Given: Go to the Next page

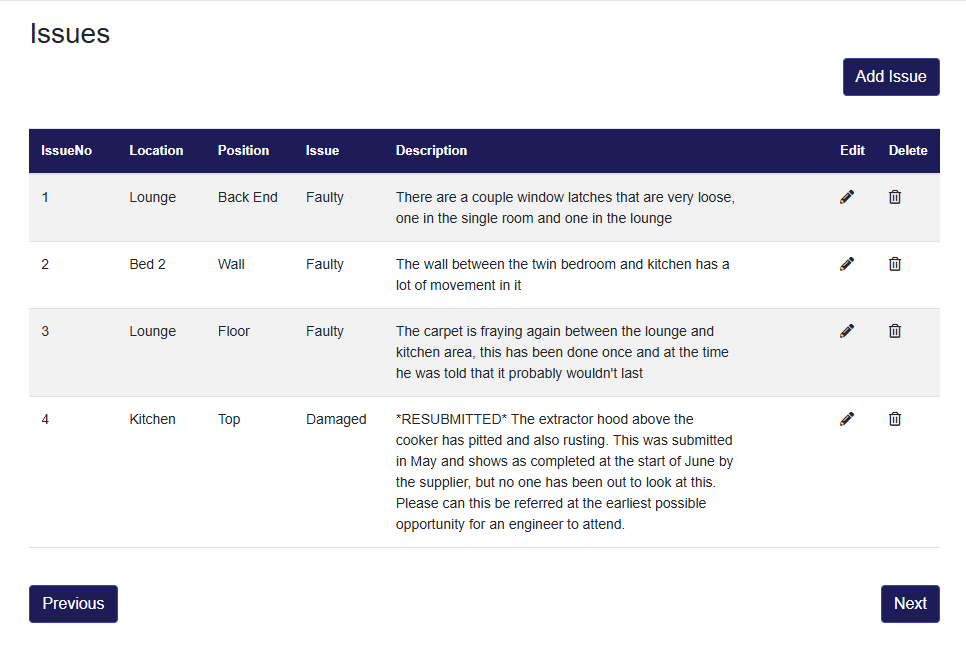Looking at the screenshot, I should click(910, 604).
